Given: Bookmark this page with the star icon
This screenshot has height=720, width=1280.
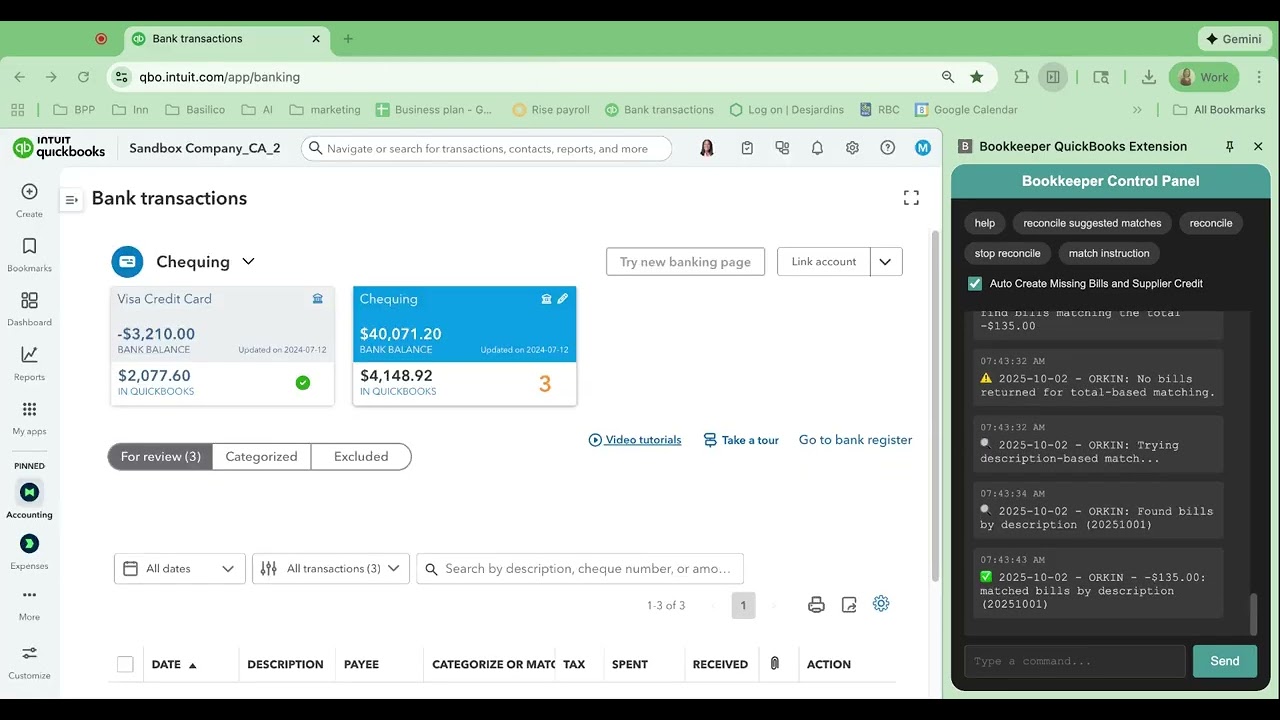Looking at the screenshot, I should pos(977,77).
